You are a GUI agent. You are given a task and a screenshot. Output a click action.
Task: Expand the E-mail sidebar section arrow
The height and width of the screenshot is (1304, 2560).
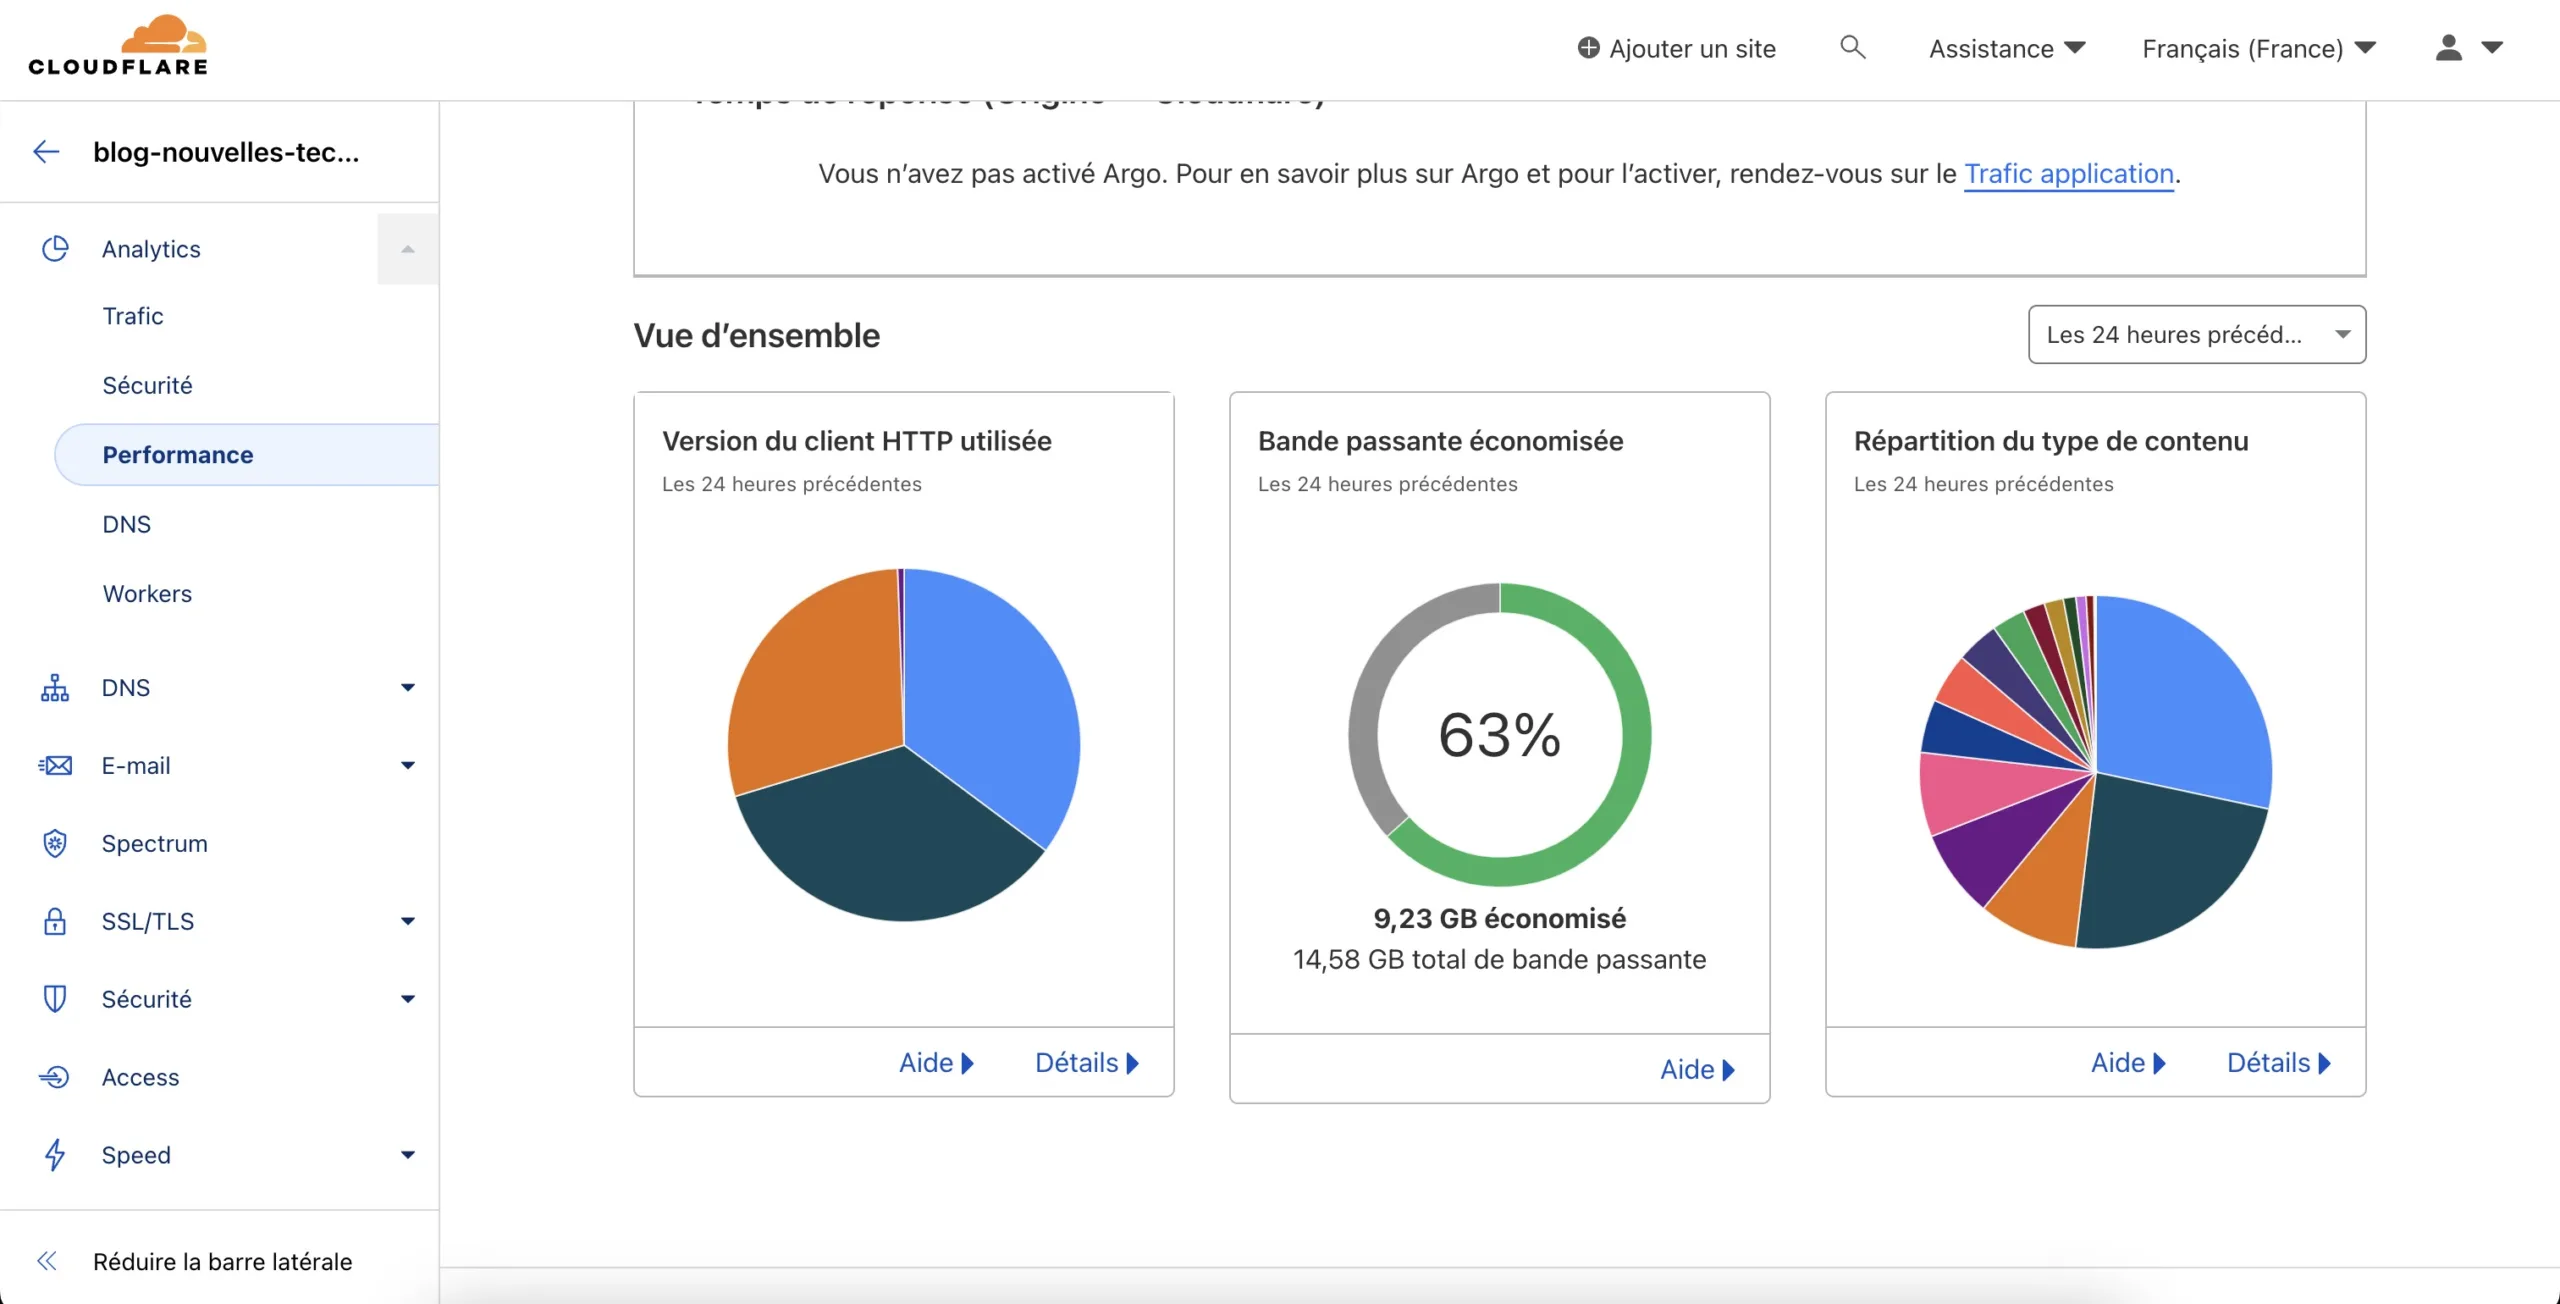click(408, 766)
